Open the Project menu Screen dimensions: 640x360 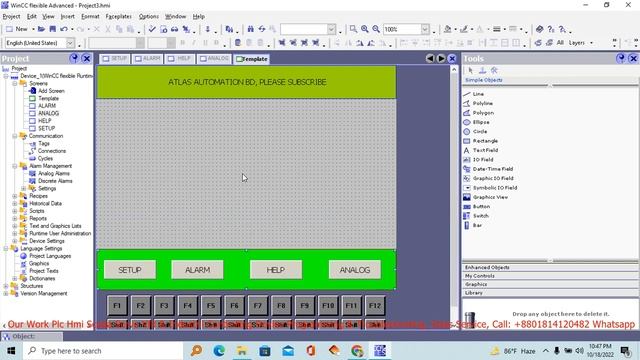coord(11,16)
